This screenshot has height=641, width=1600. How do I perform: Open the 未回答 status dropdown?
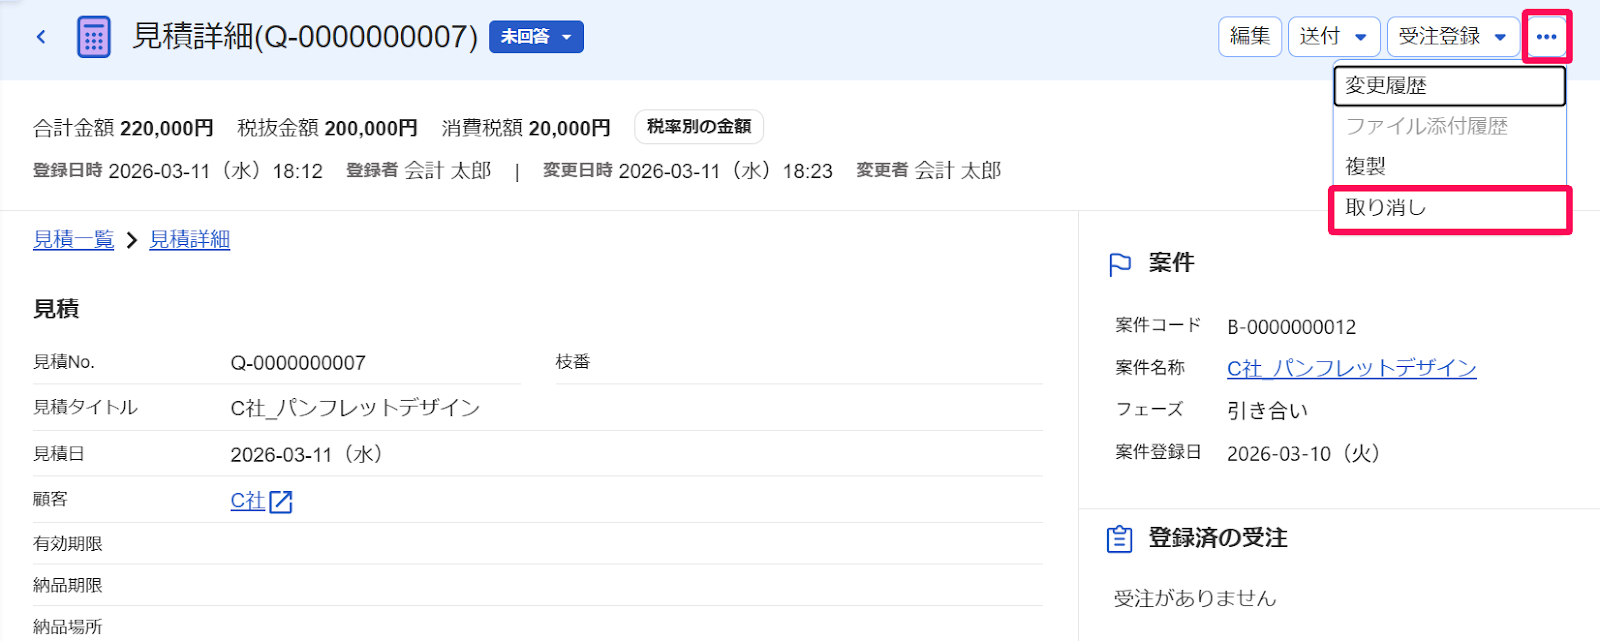point(536,37)
